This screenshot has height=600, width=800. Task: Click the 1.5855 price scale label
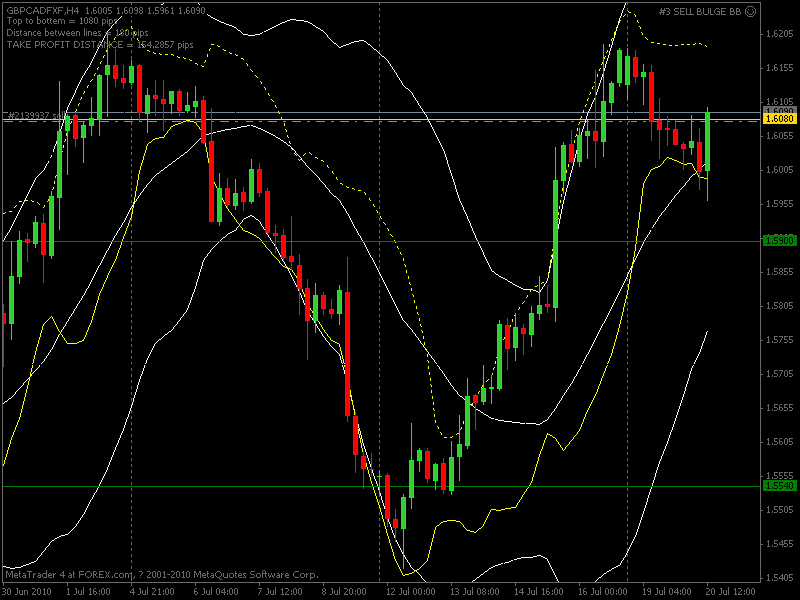(780, 272)
